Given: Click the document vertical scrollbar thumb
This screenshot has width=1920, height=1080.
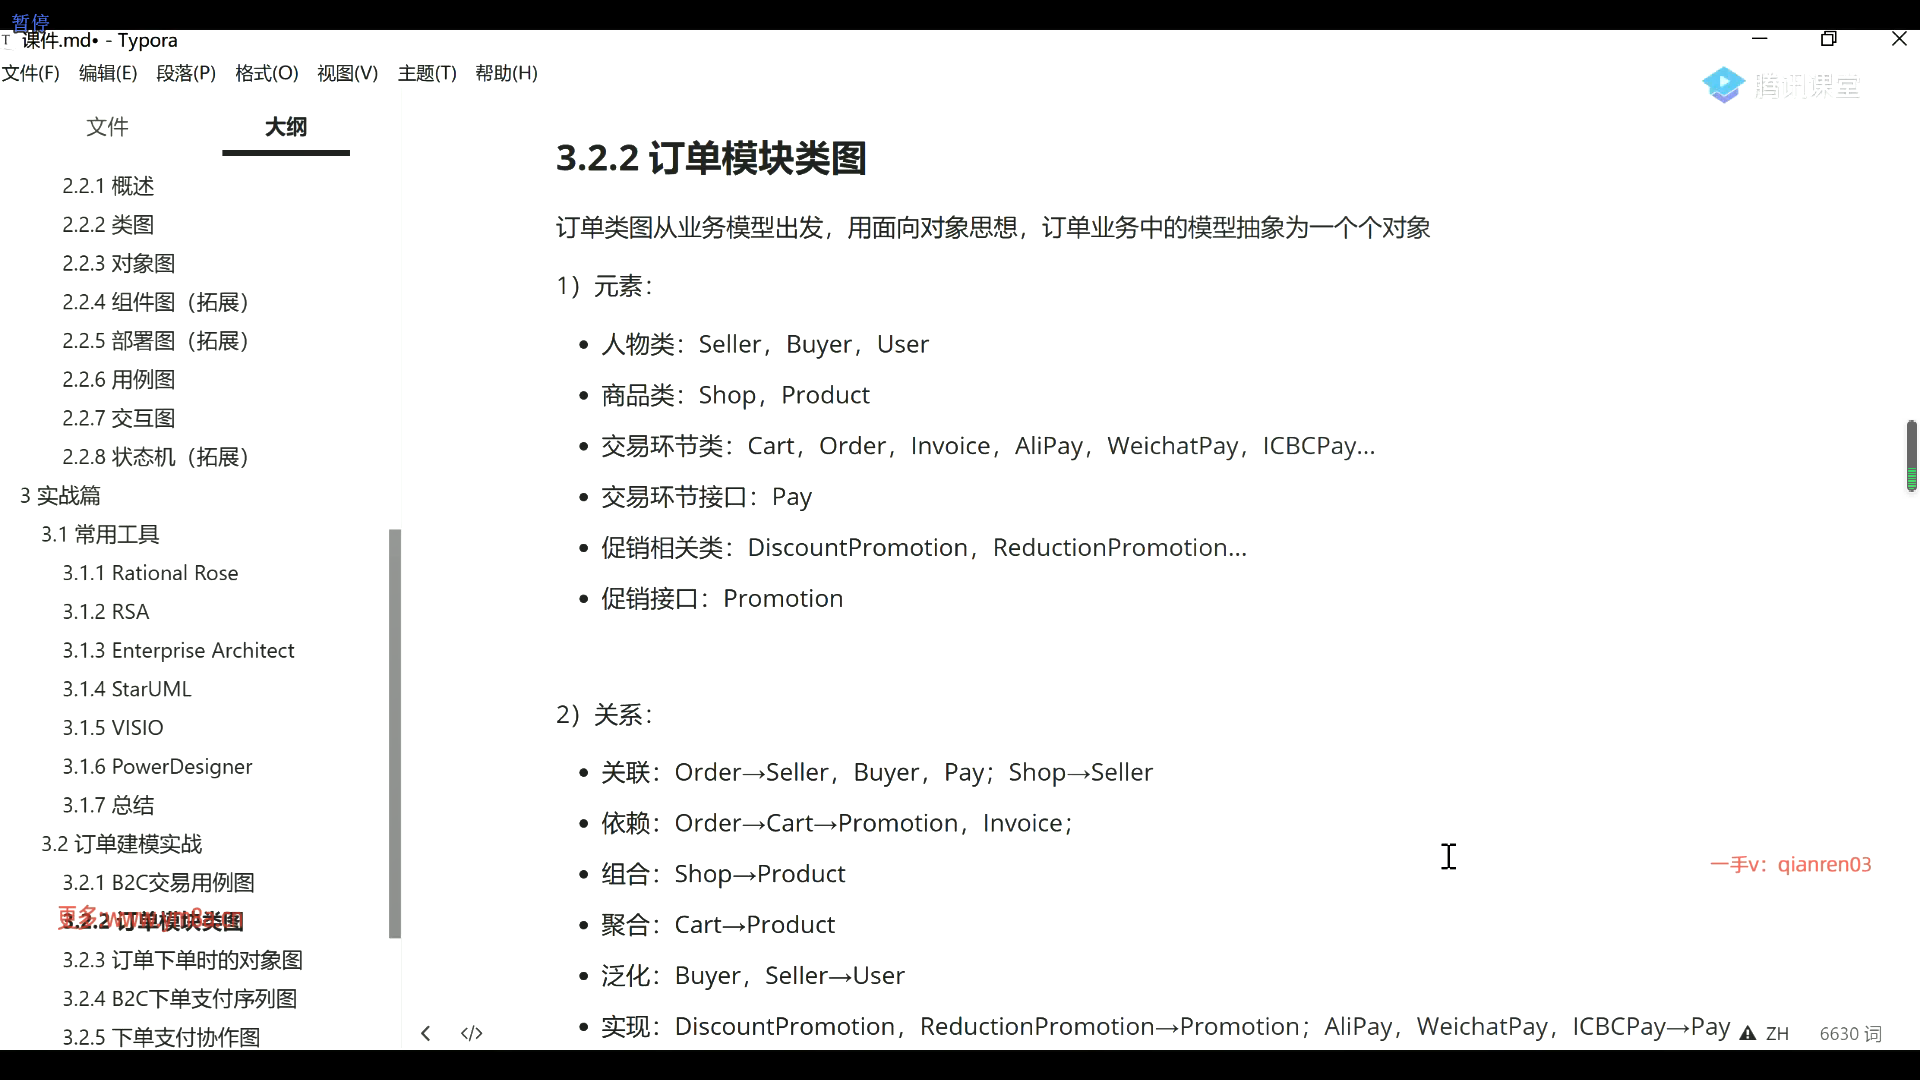Looking at the screenshot, I should pyautogui.click(x=1911, y=455).
